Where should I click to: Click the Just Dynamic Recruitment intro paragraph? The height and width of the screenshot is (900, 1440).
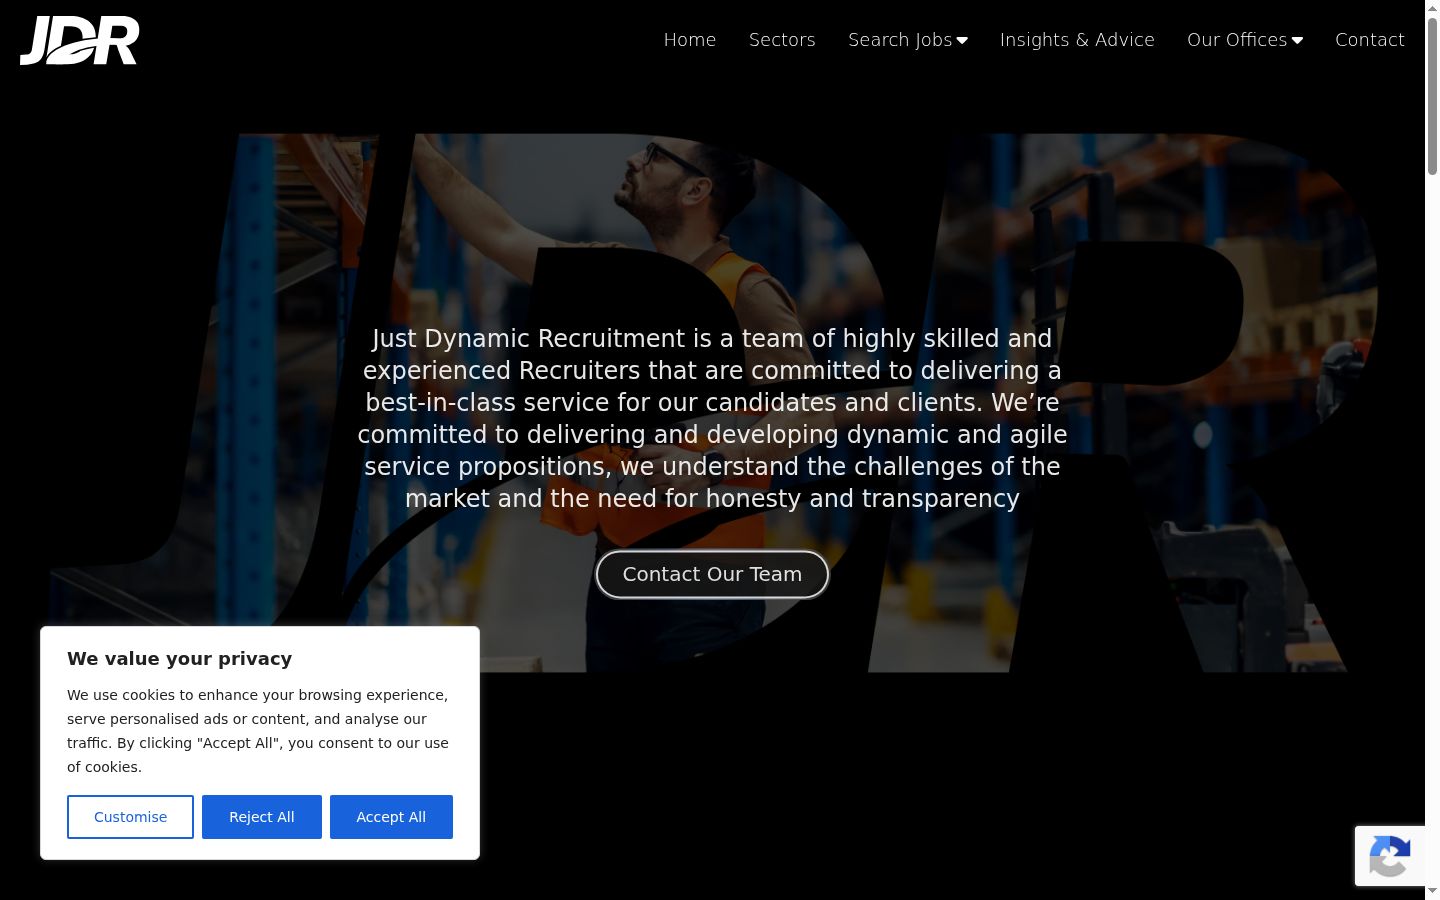(x=712, y=418)
